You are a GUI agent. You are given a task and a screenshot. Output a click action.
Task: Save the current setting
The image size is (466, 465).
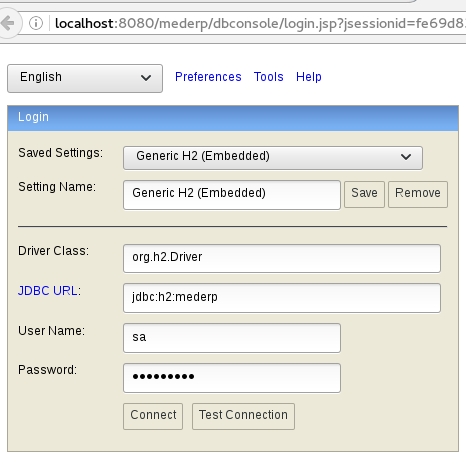(364, 194)
